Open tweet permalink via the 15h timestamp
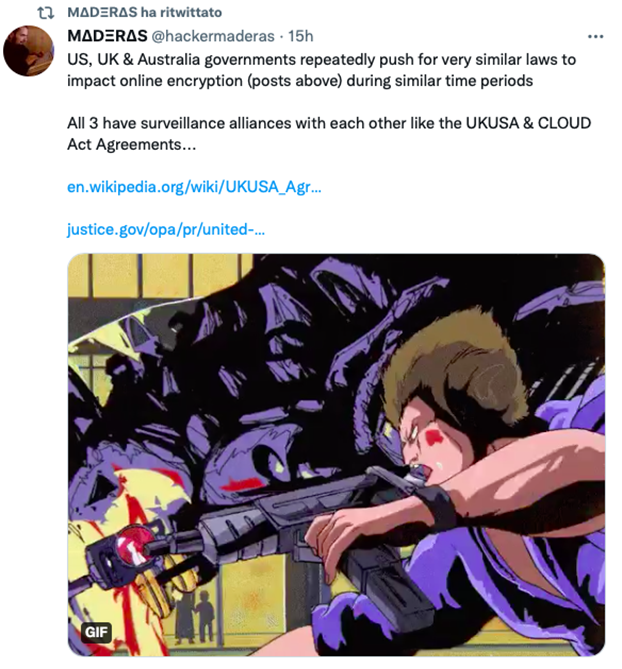The image size is (622, 669). (301, 36)
